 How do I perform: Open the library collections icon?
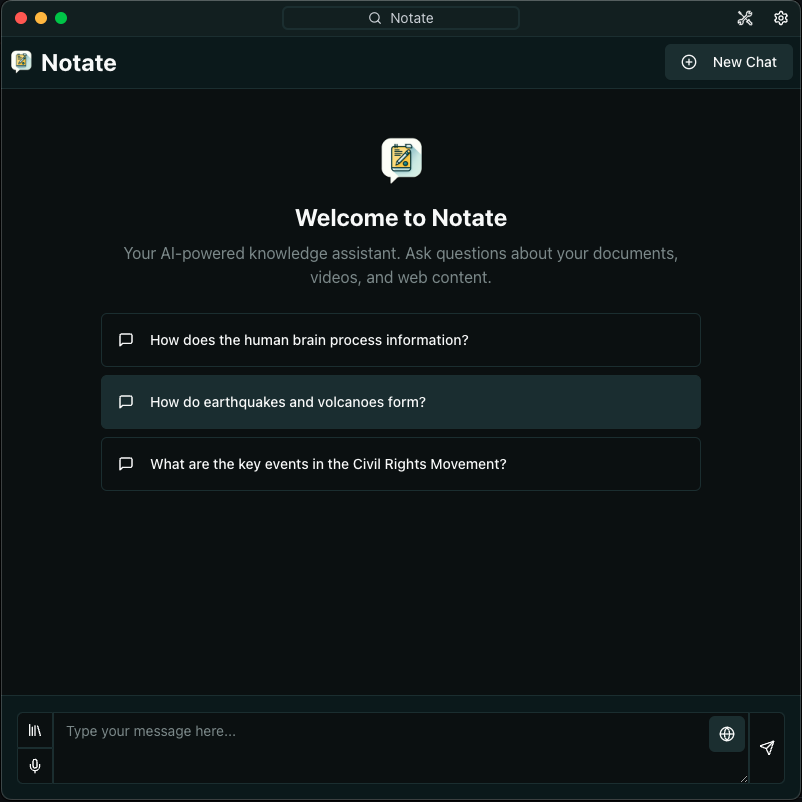click(35, 730)
